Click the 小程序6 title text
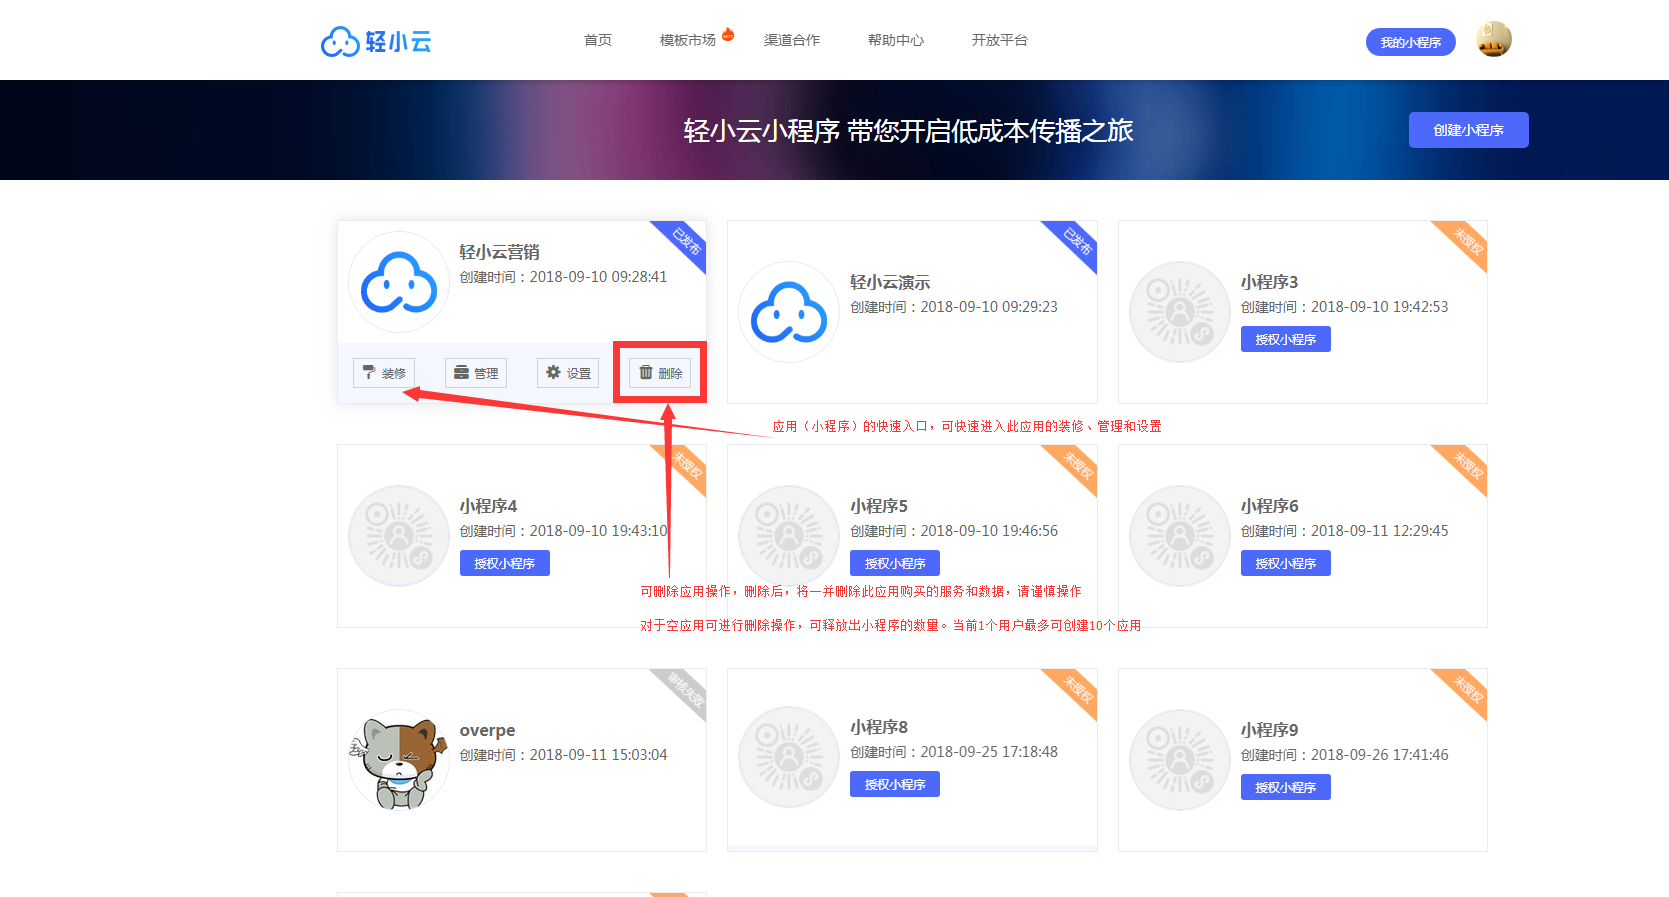Viewport: 1669px width, 897px height. point(1270,506)
